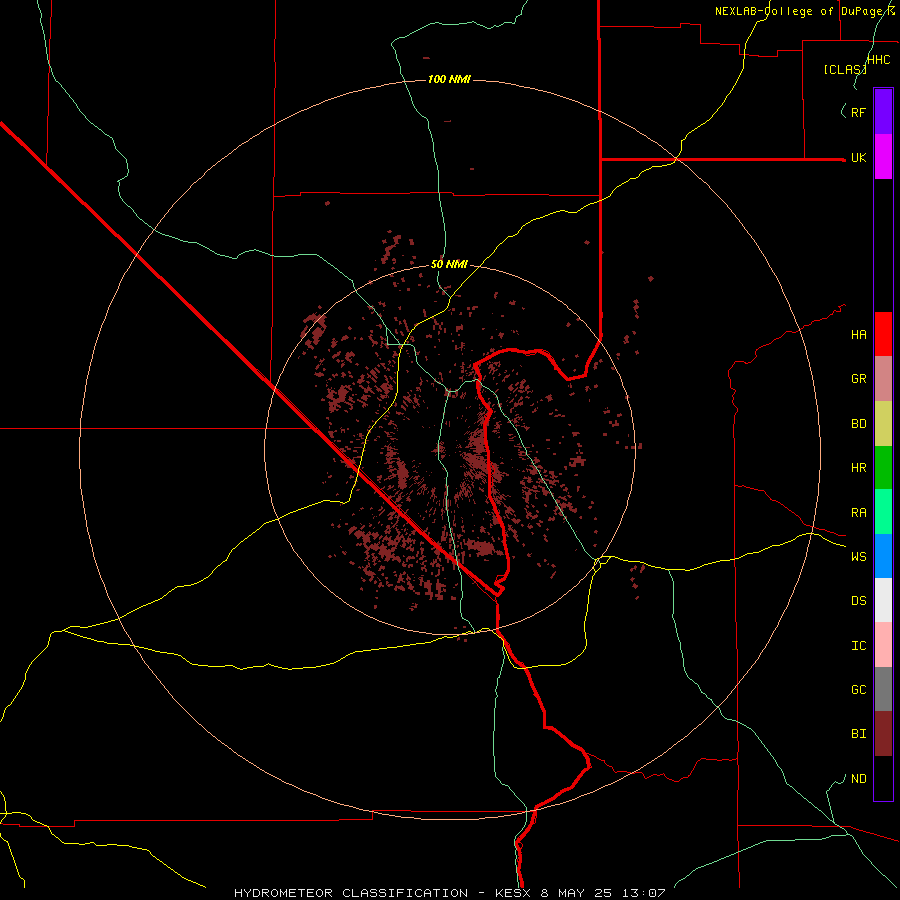This screenshot has height=900, width=900.
Task: Click the 8 MAY 25 date text
Action: (x=575, y=893)
